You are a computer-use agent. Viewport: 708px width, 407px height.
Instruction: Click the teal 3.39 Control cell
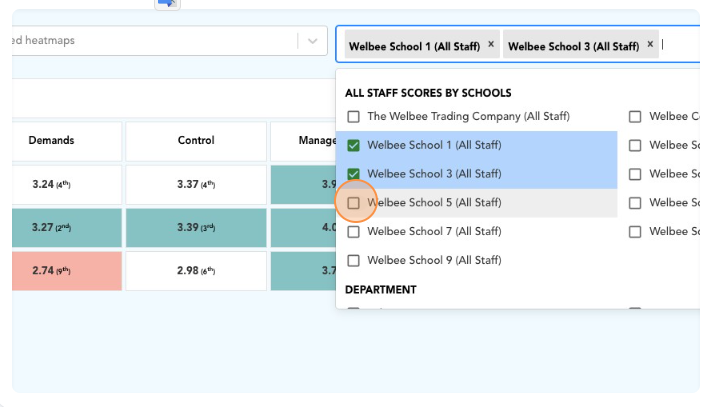point(196,228)
